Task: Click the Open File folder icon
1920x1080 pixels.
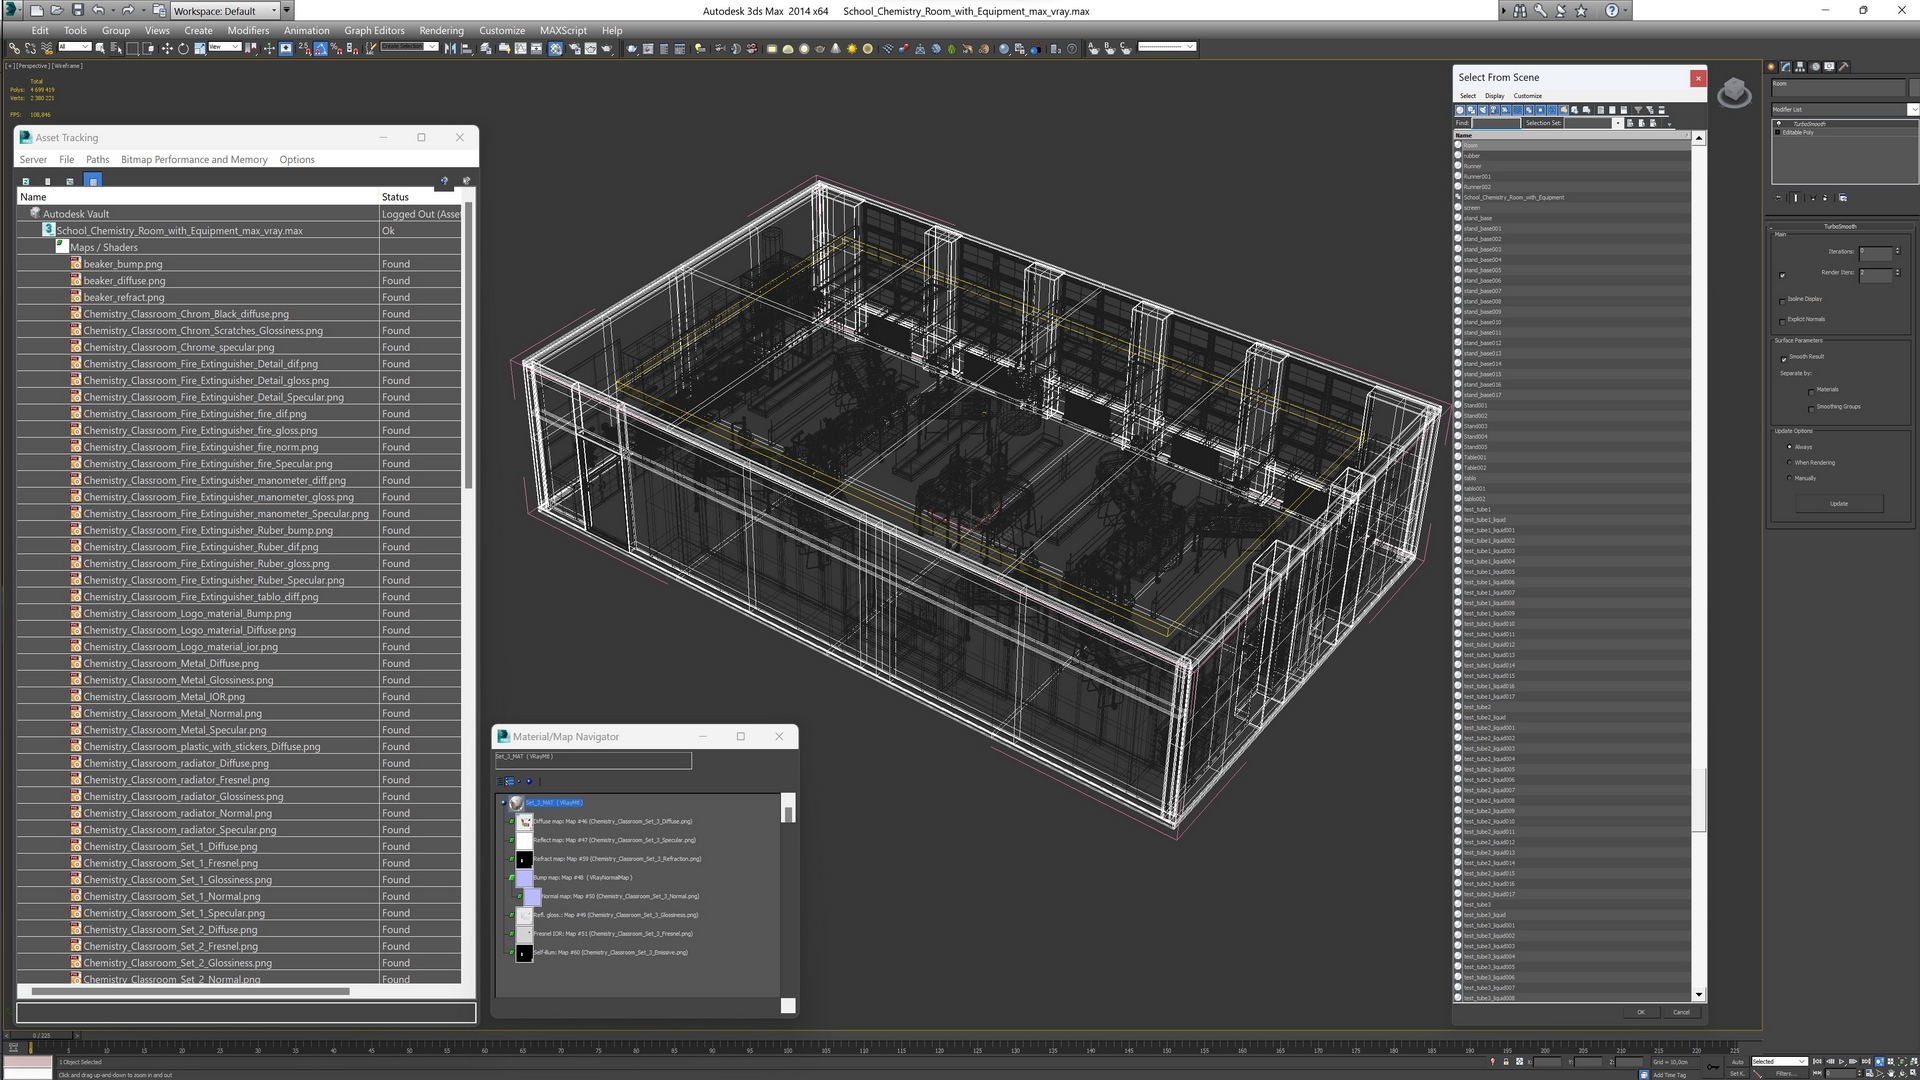Action: (56, 10)
